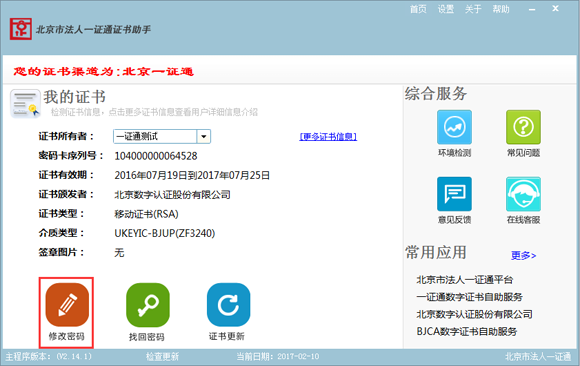Screen dimensions: 580x366
Task: Open the 帮助 menu item
Action: [x=501, y=9]
